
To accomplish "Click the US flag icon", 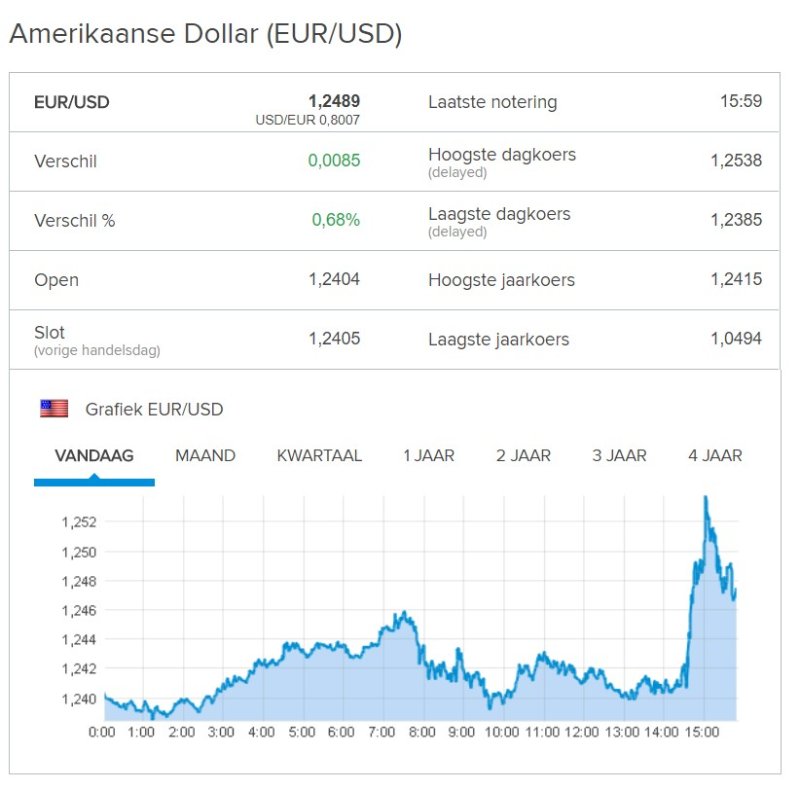I will [54, 409].
